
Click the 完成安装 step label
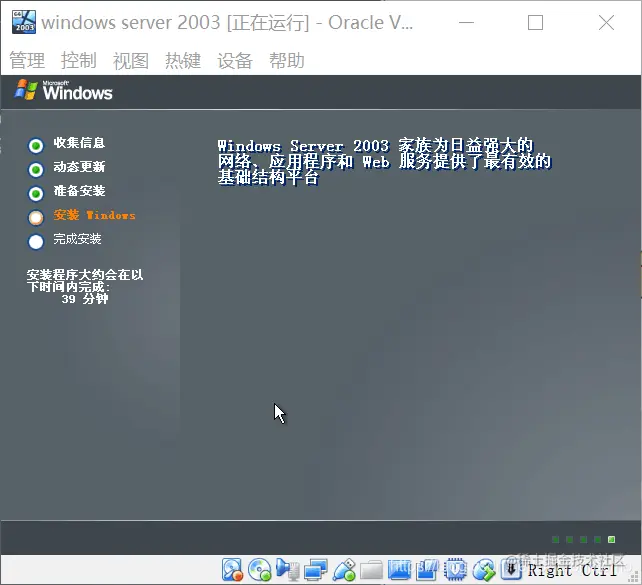coord(77,239)
